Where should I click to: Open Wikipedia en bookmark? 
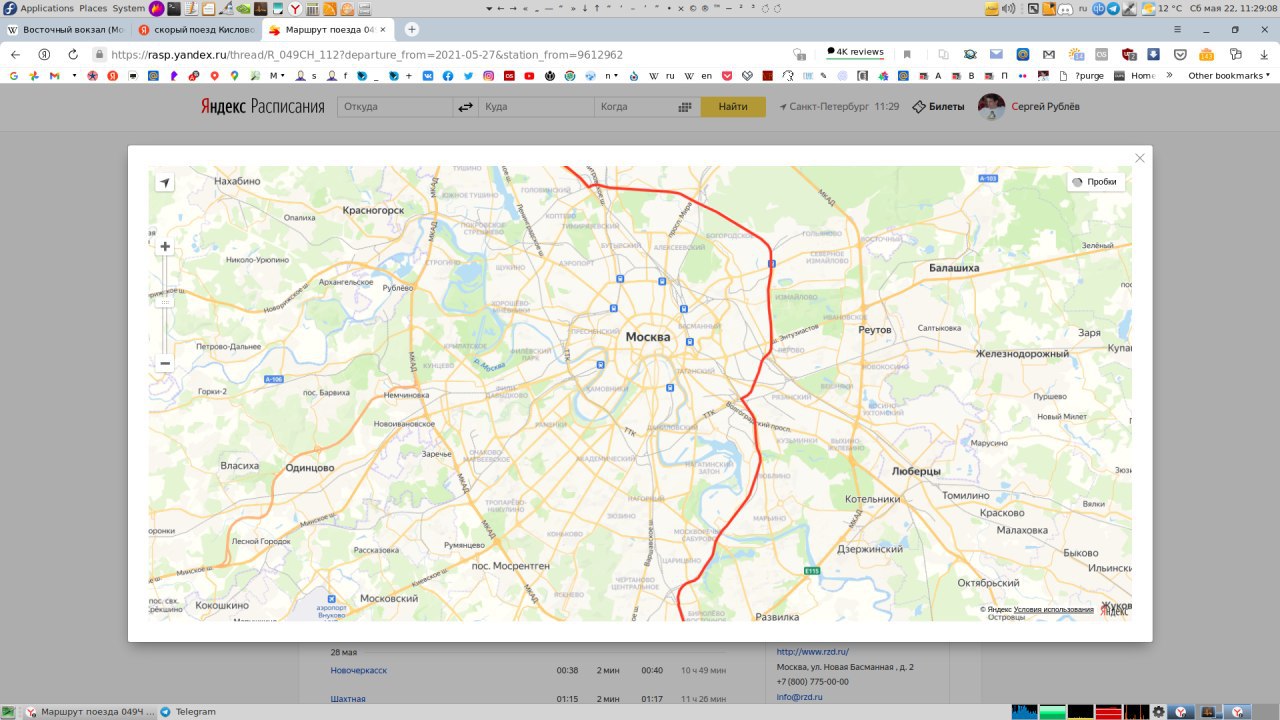[x=697, y=76]
